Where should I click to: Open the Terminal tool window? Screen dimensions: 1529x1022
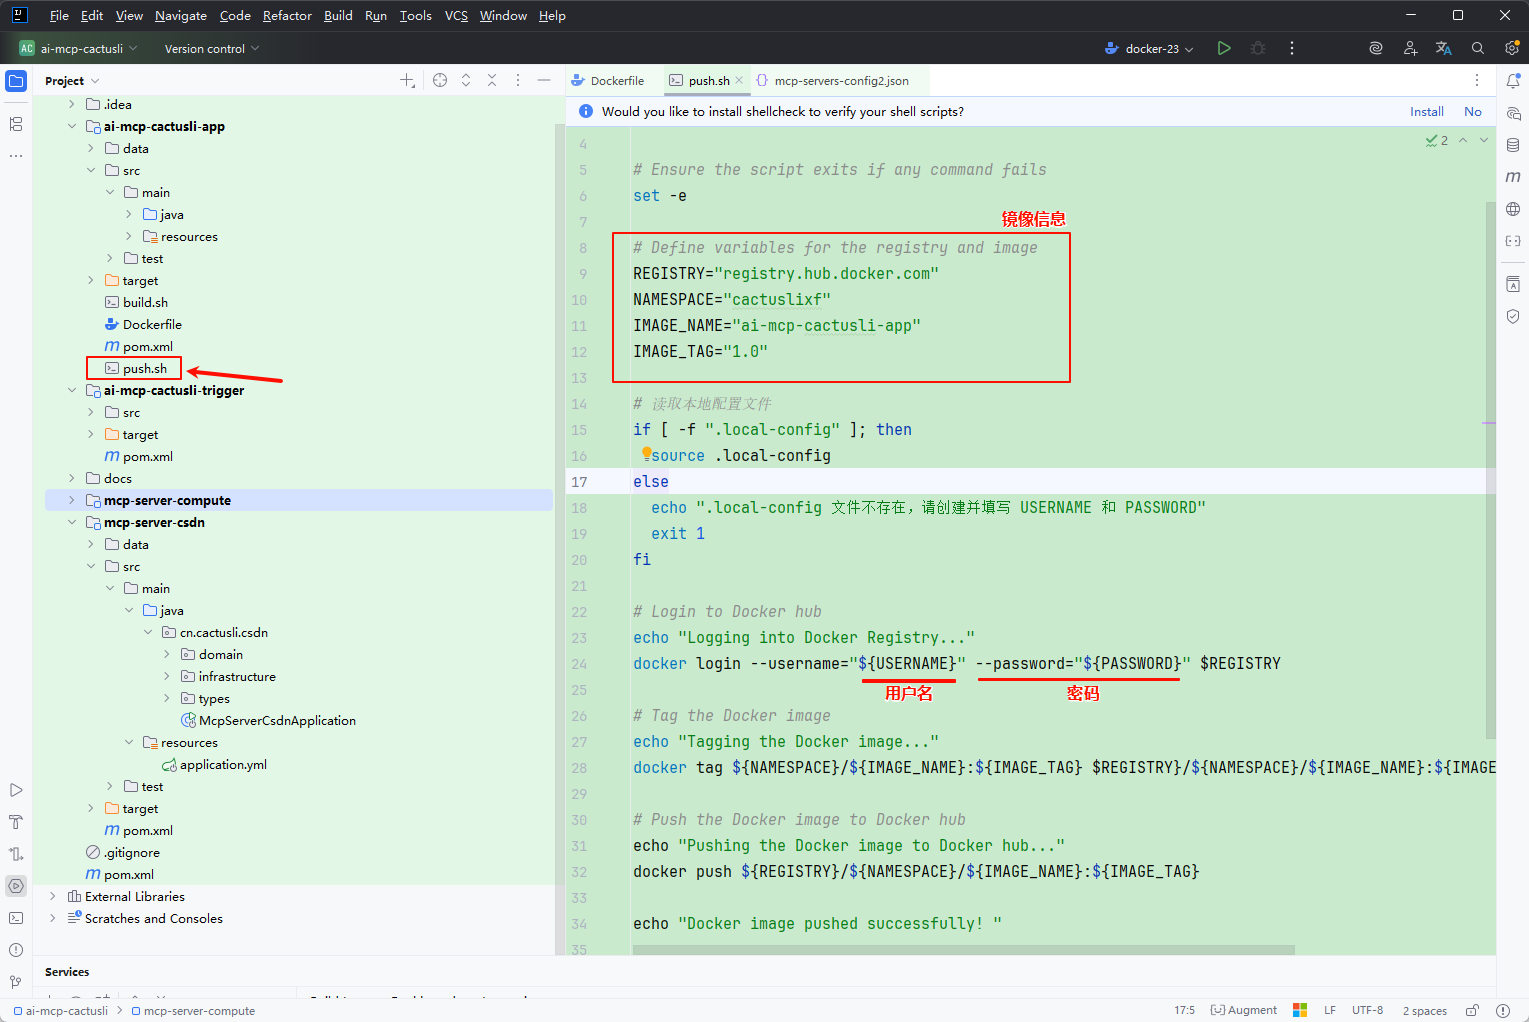[16, 918]
